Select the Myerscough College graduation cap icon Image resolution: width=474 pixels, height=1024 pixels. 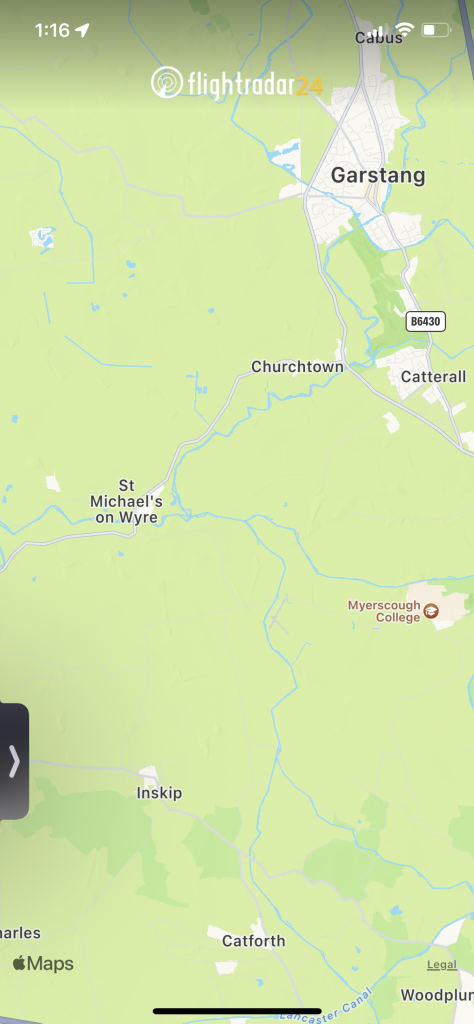431,611
